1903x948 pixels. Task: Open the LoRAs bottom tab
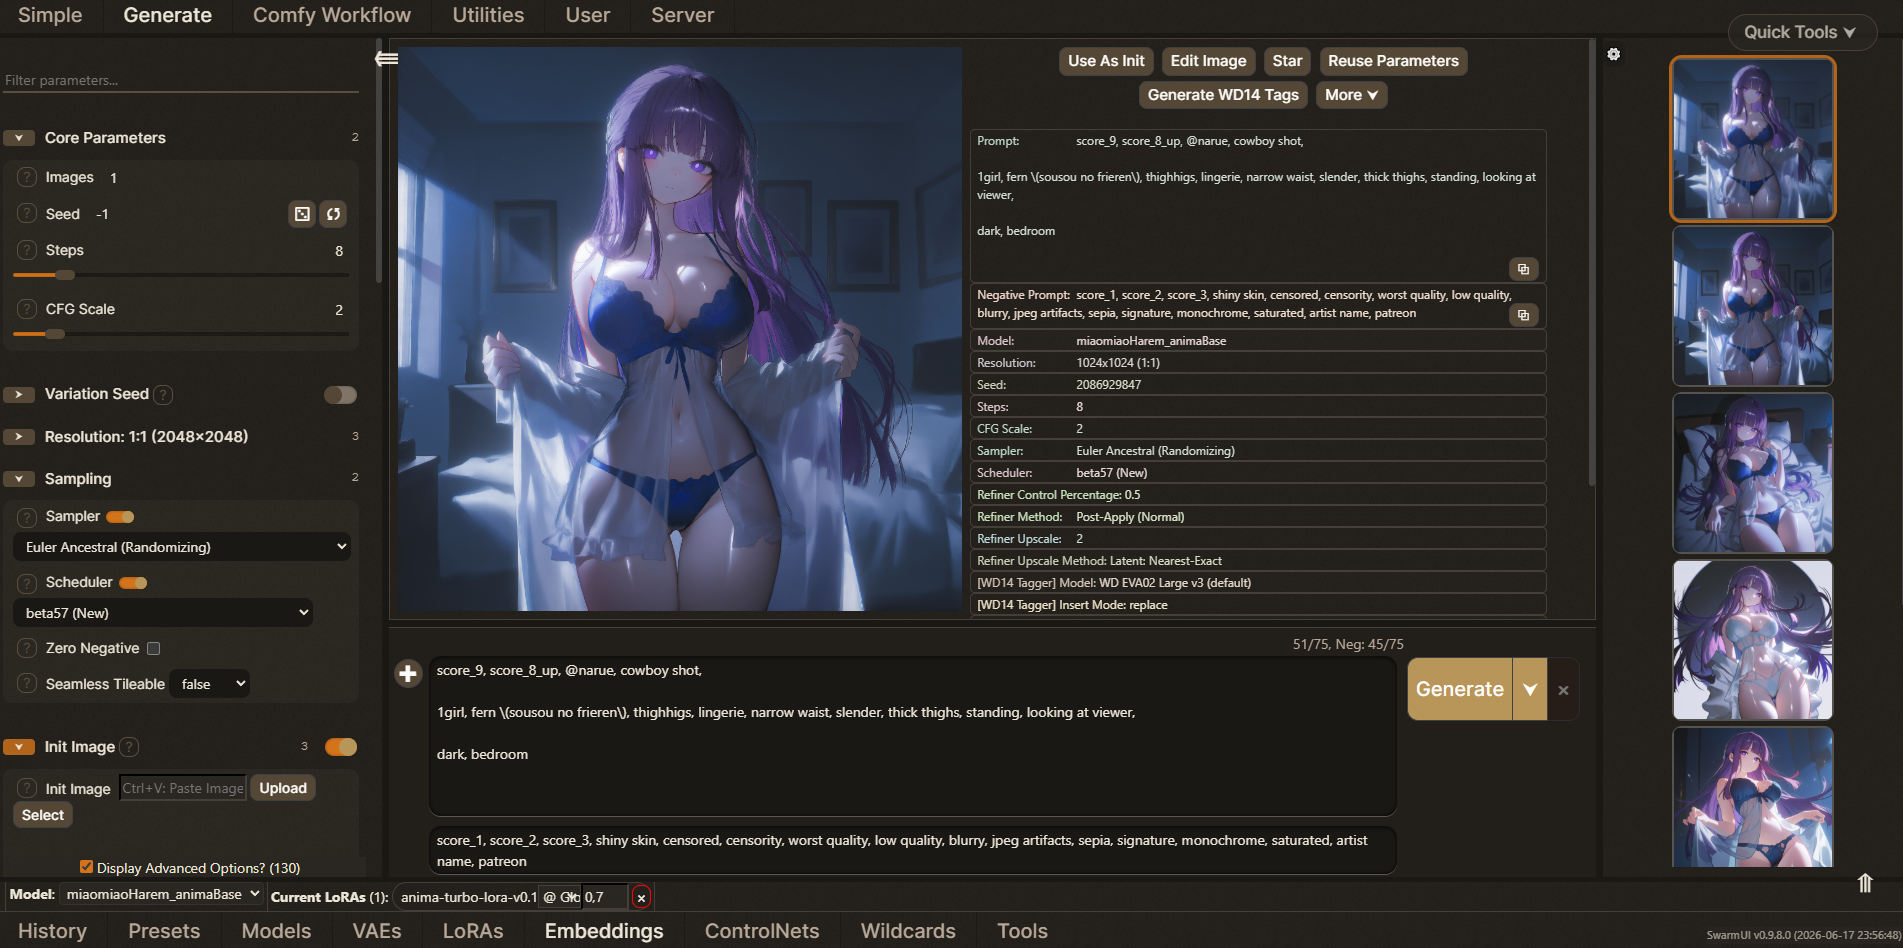click(x=473, y=931)
